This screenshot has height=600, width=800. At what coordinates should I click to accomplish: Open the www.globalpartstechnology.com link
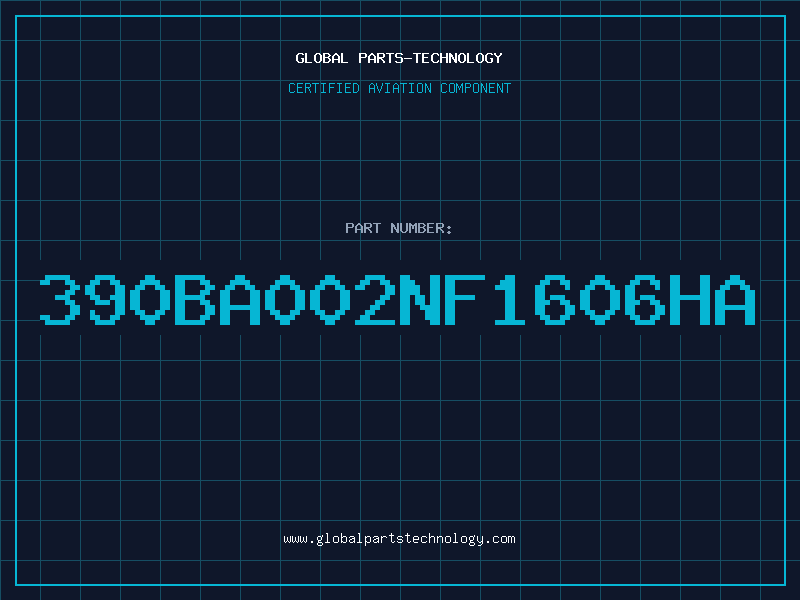399,539
